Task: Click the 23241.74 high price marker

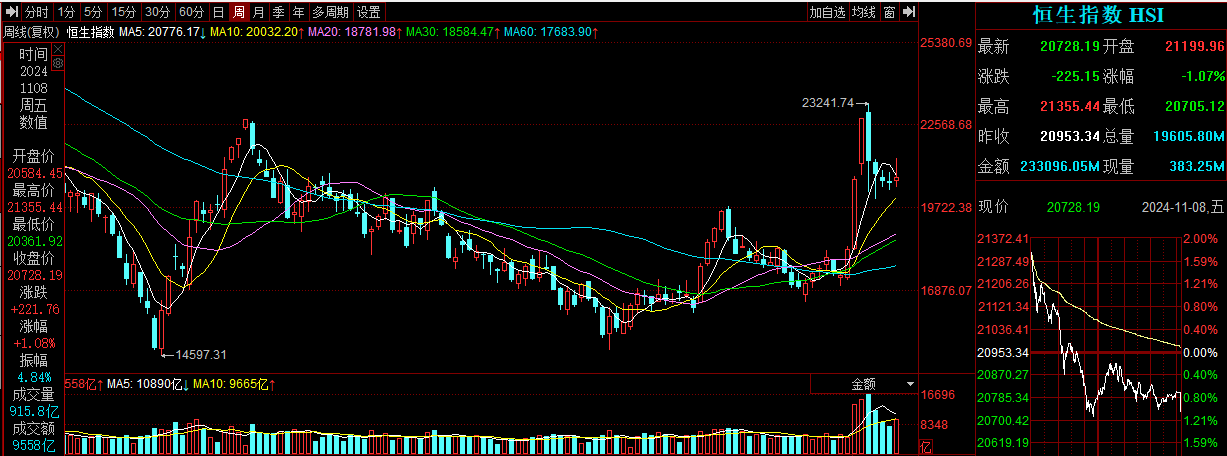Action: (828, 102)
